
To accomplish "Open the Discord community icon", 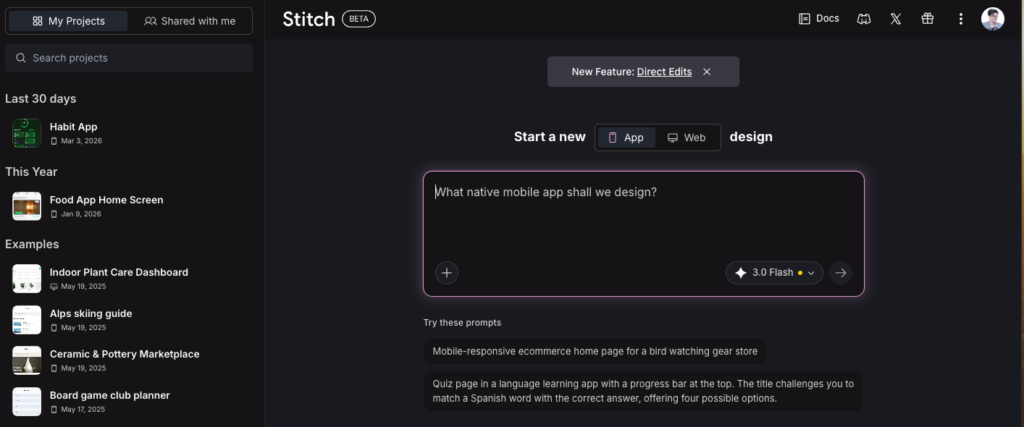I will point(864,19).
